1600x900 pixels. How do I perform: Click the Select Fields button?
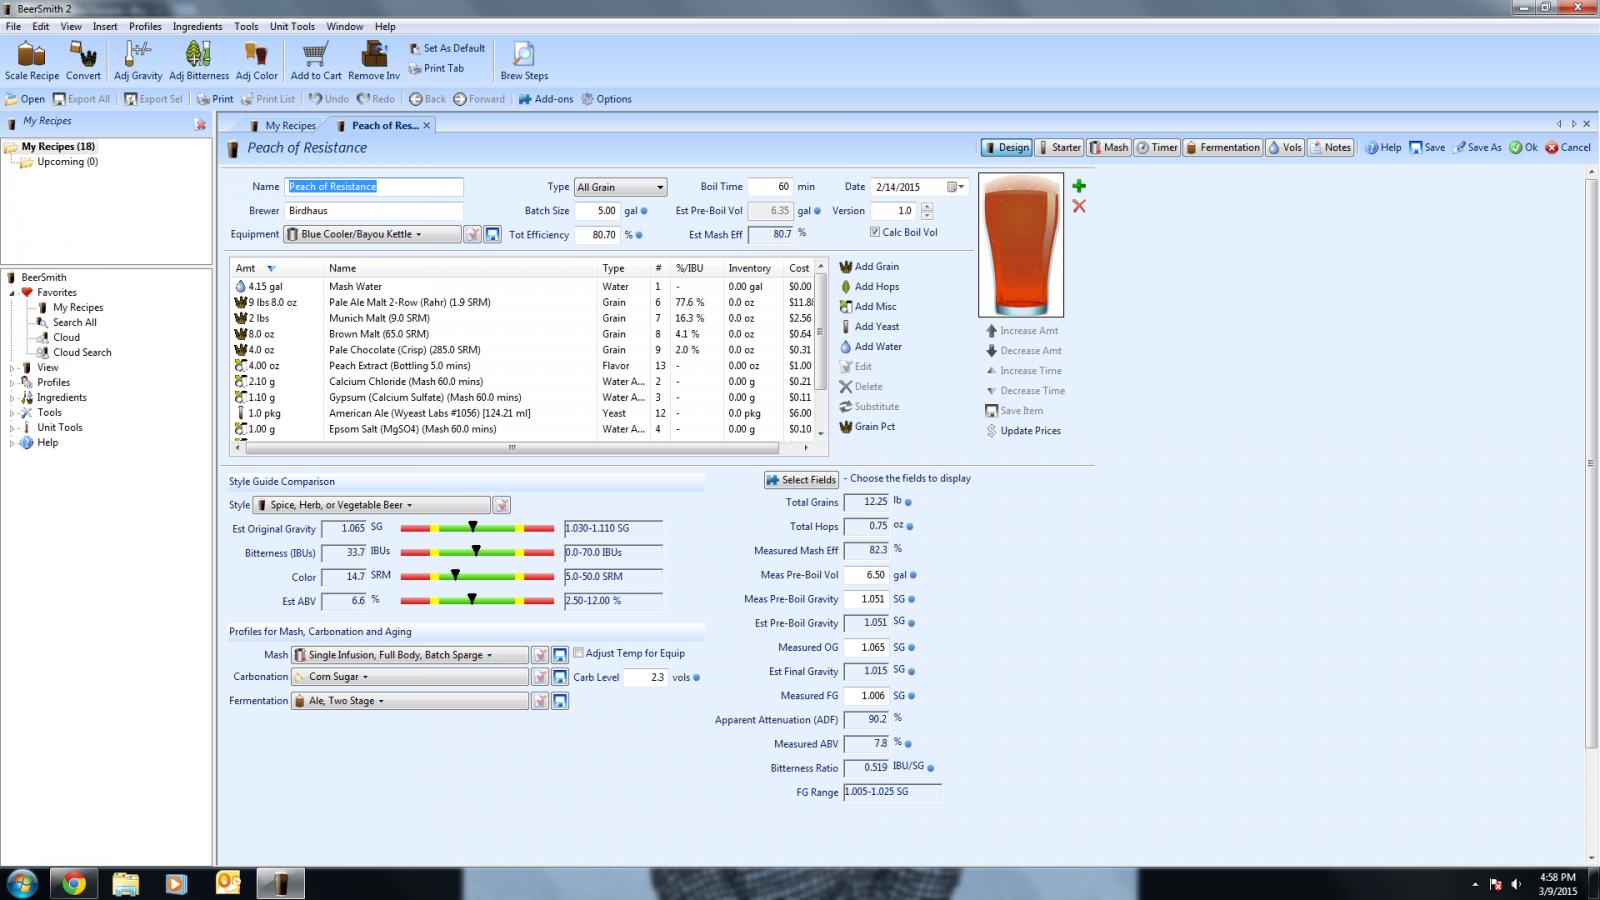801,480
